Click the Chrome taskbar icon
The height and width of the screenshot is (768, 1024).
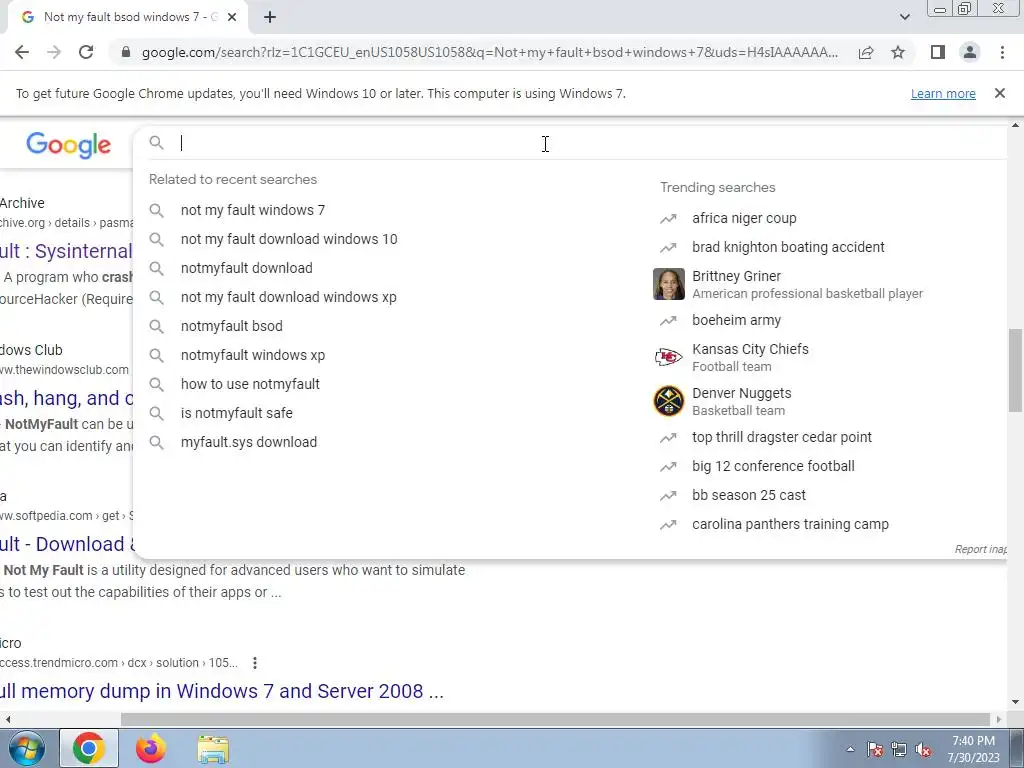coord(89,748)
